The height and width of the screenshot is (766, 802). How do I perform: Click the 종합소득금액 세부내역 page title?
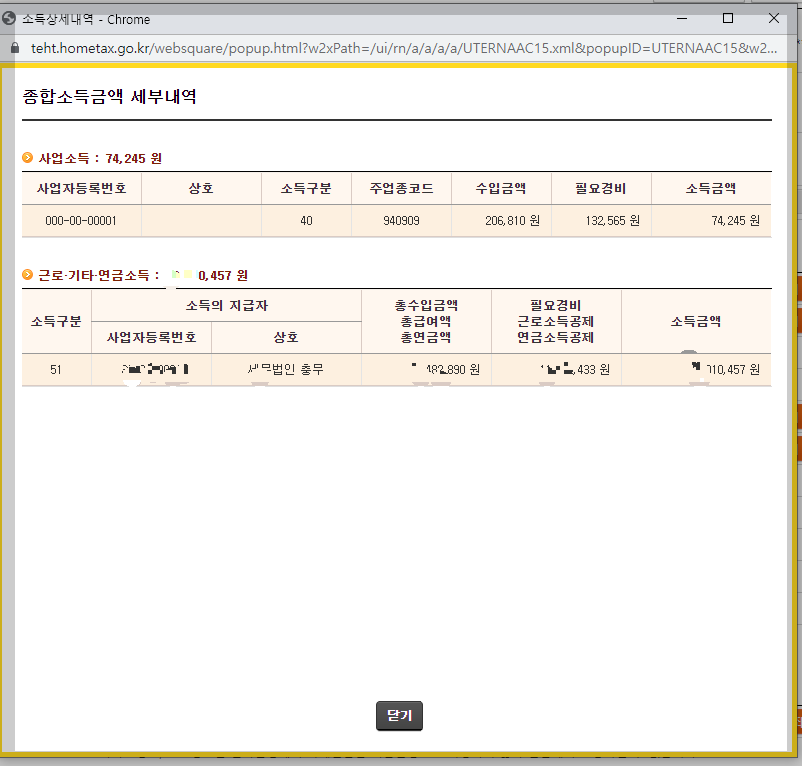pyautogui.click(x=104, y=97)
